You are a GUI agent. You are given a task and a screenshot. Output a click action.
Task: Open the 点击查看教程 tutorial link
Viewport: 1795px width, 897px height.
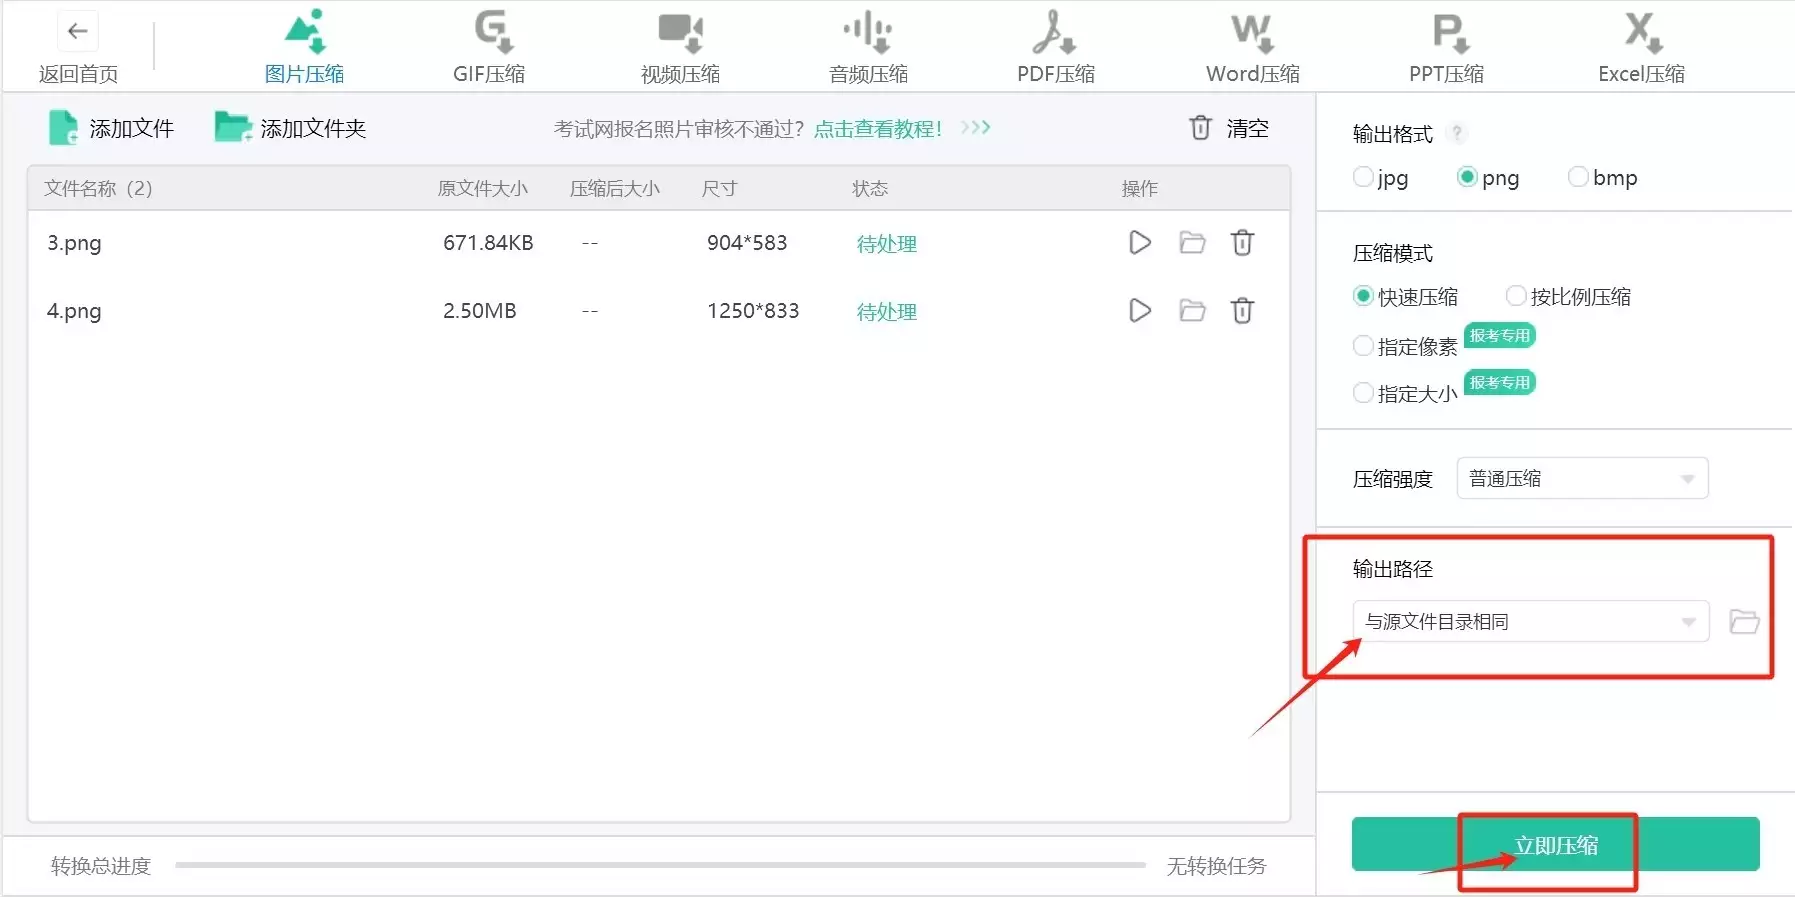(x=877, y=129)
